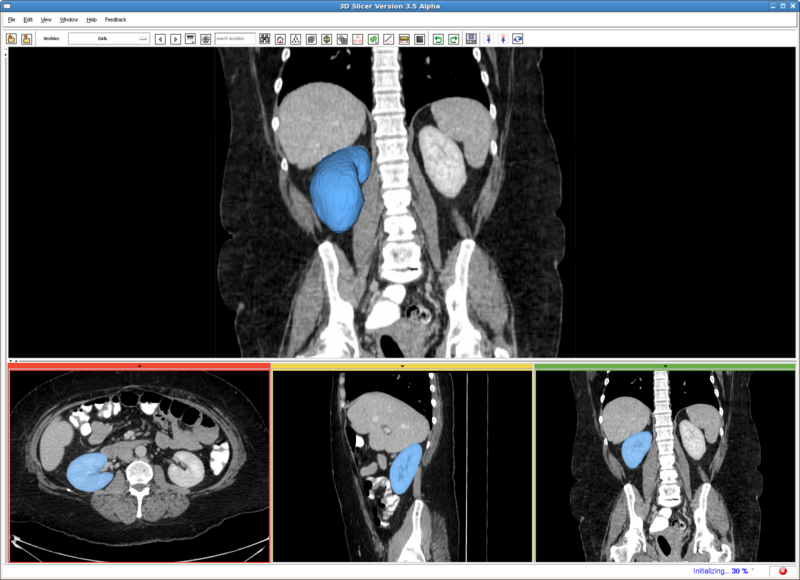The image size is (800, 580).
Task: Select the Measurements ruler icon
Action: [x=404, y=38]
